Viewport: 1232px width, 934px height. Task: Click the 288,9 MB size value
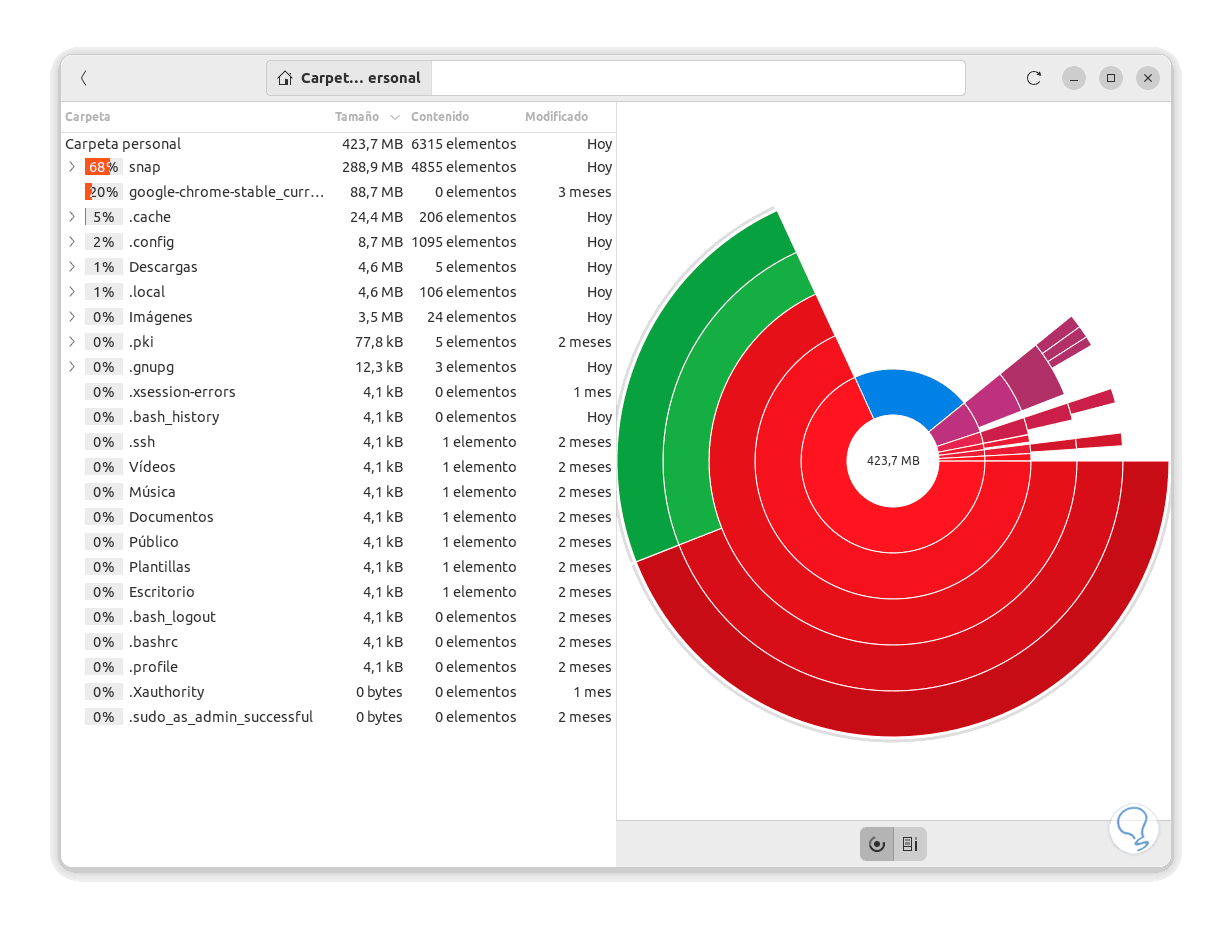372,167
